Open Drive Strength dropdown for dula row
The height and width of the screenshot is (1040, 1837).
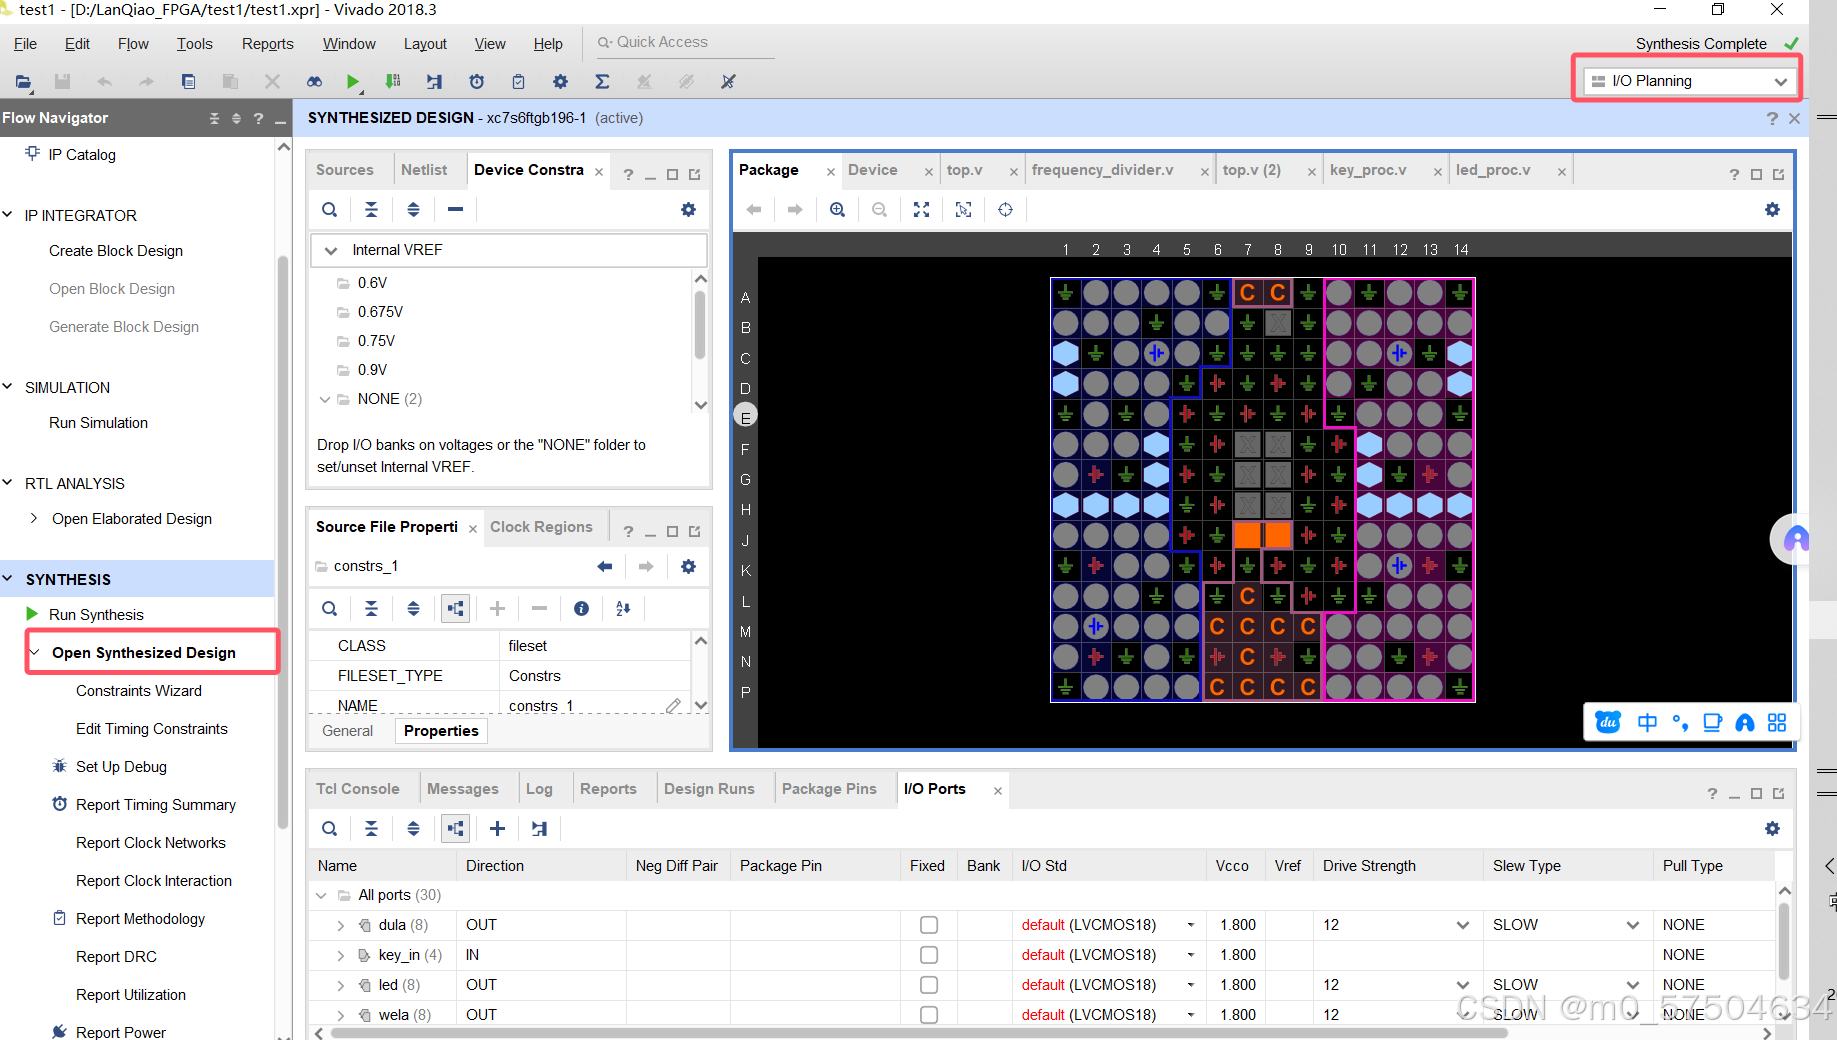pyautogui.click(x=1463, y=925)
